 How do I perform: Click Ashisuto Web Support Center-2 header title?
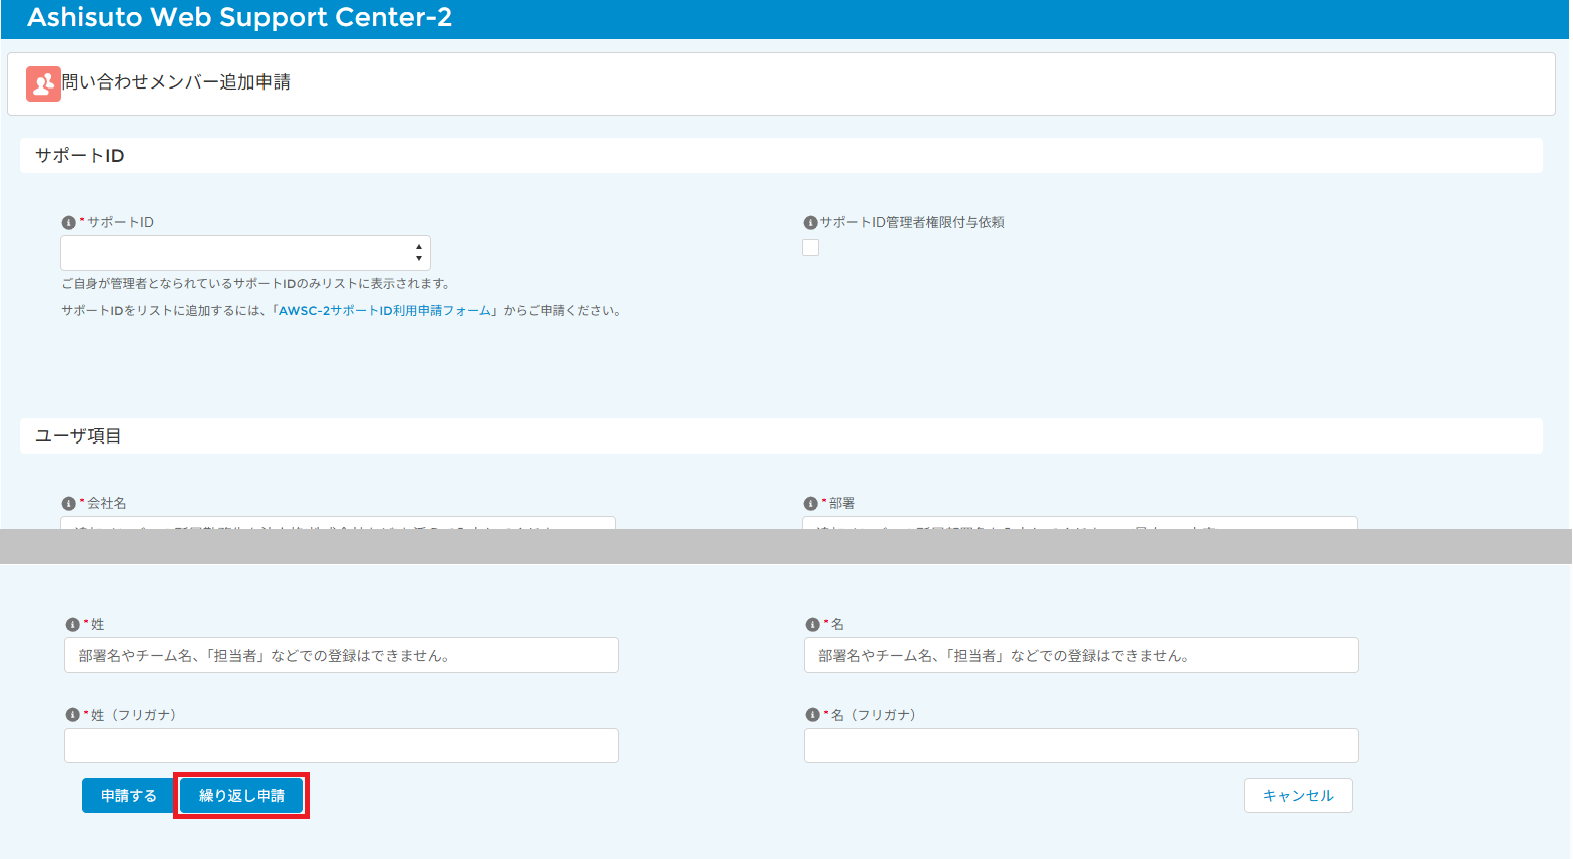pos(239,18)
